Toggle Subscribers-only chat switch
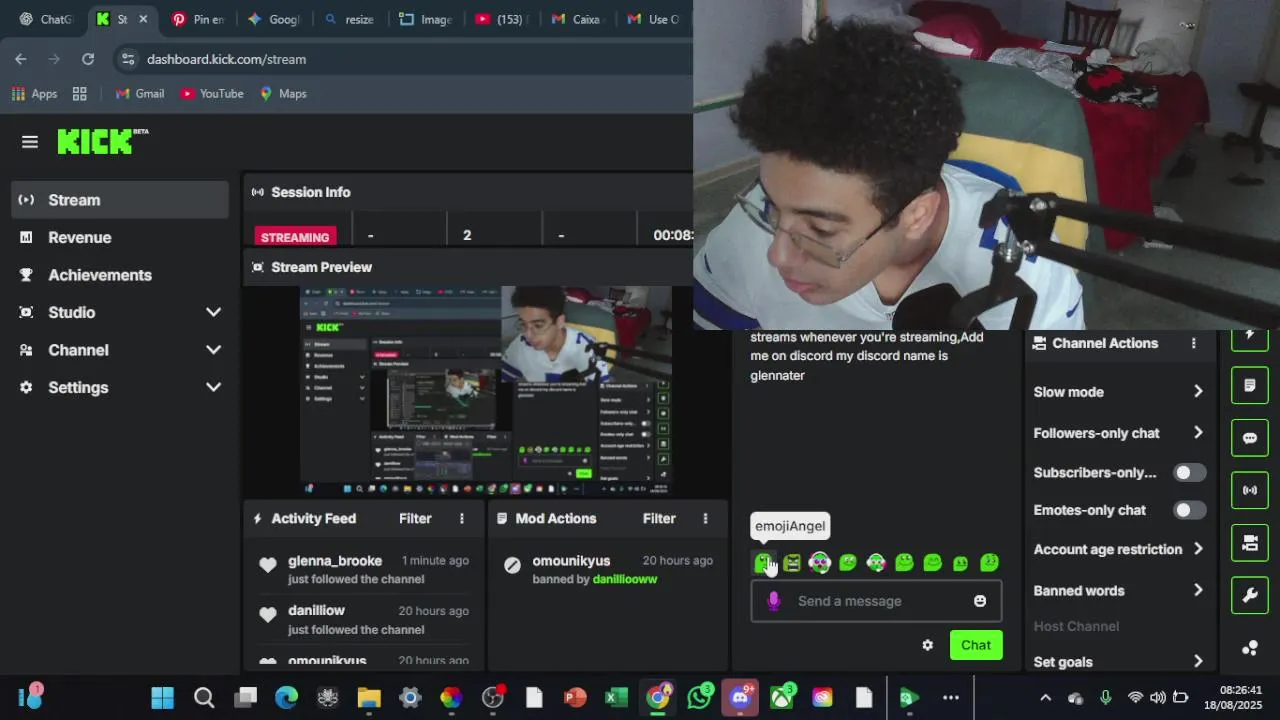The image size is (1280, 720). pyautogui.click(x=1190, y=472)
